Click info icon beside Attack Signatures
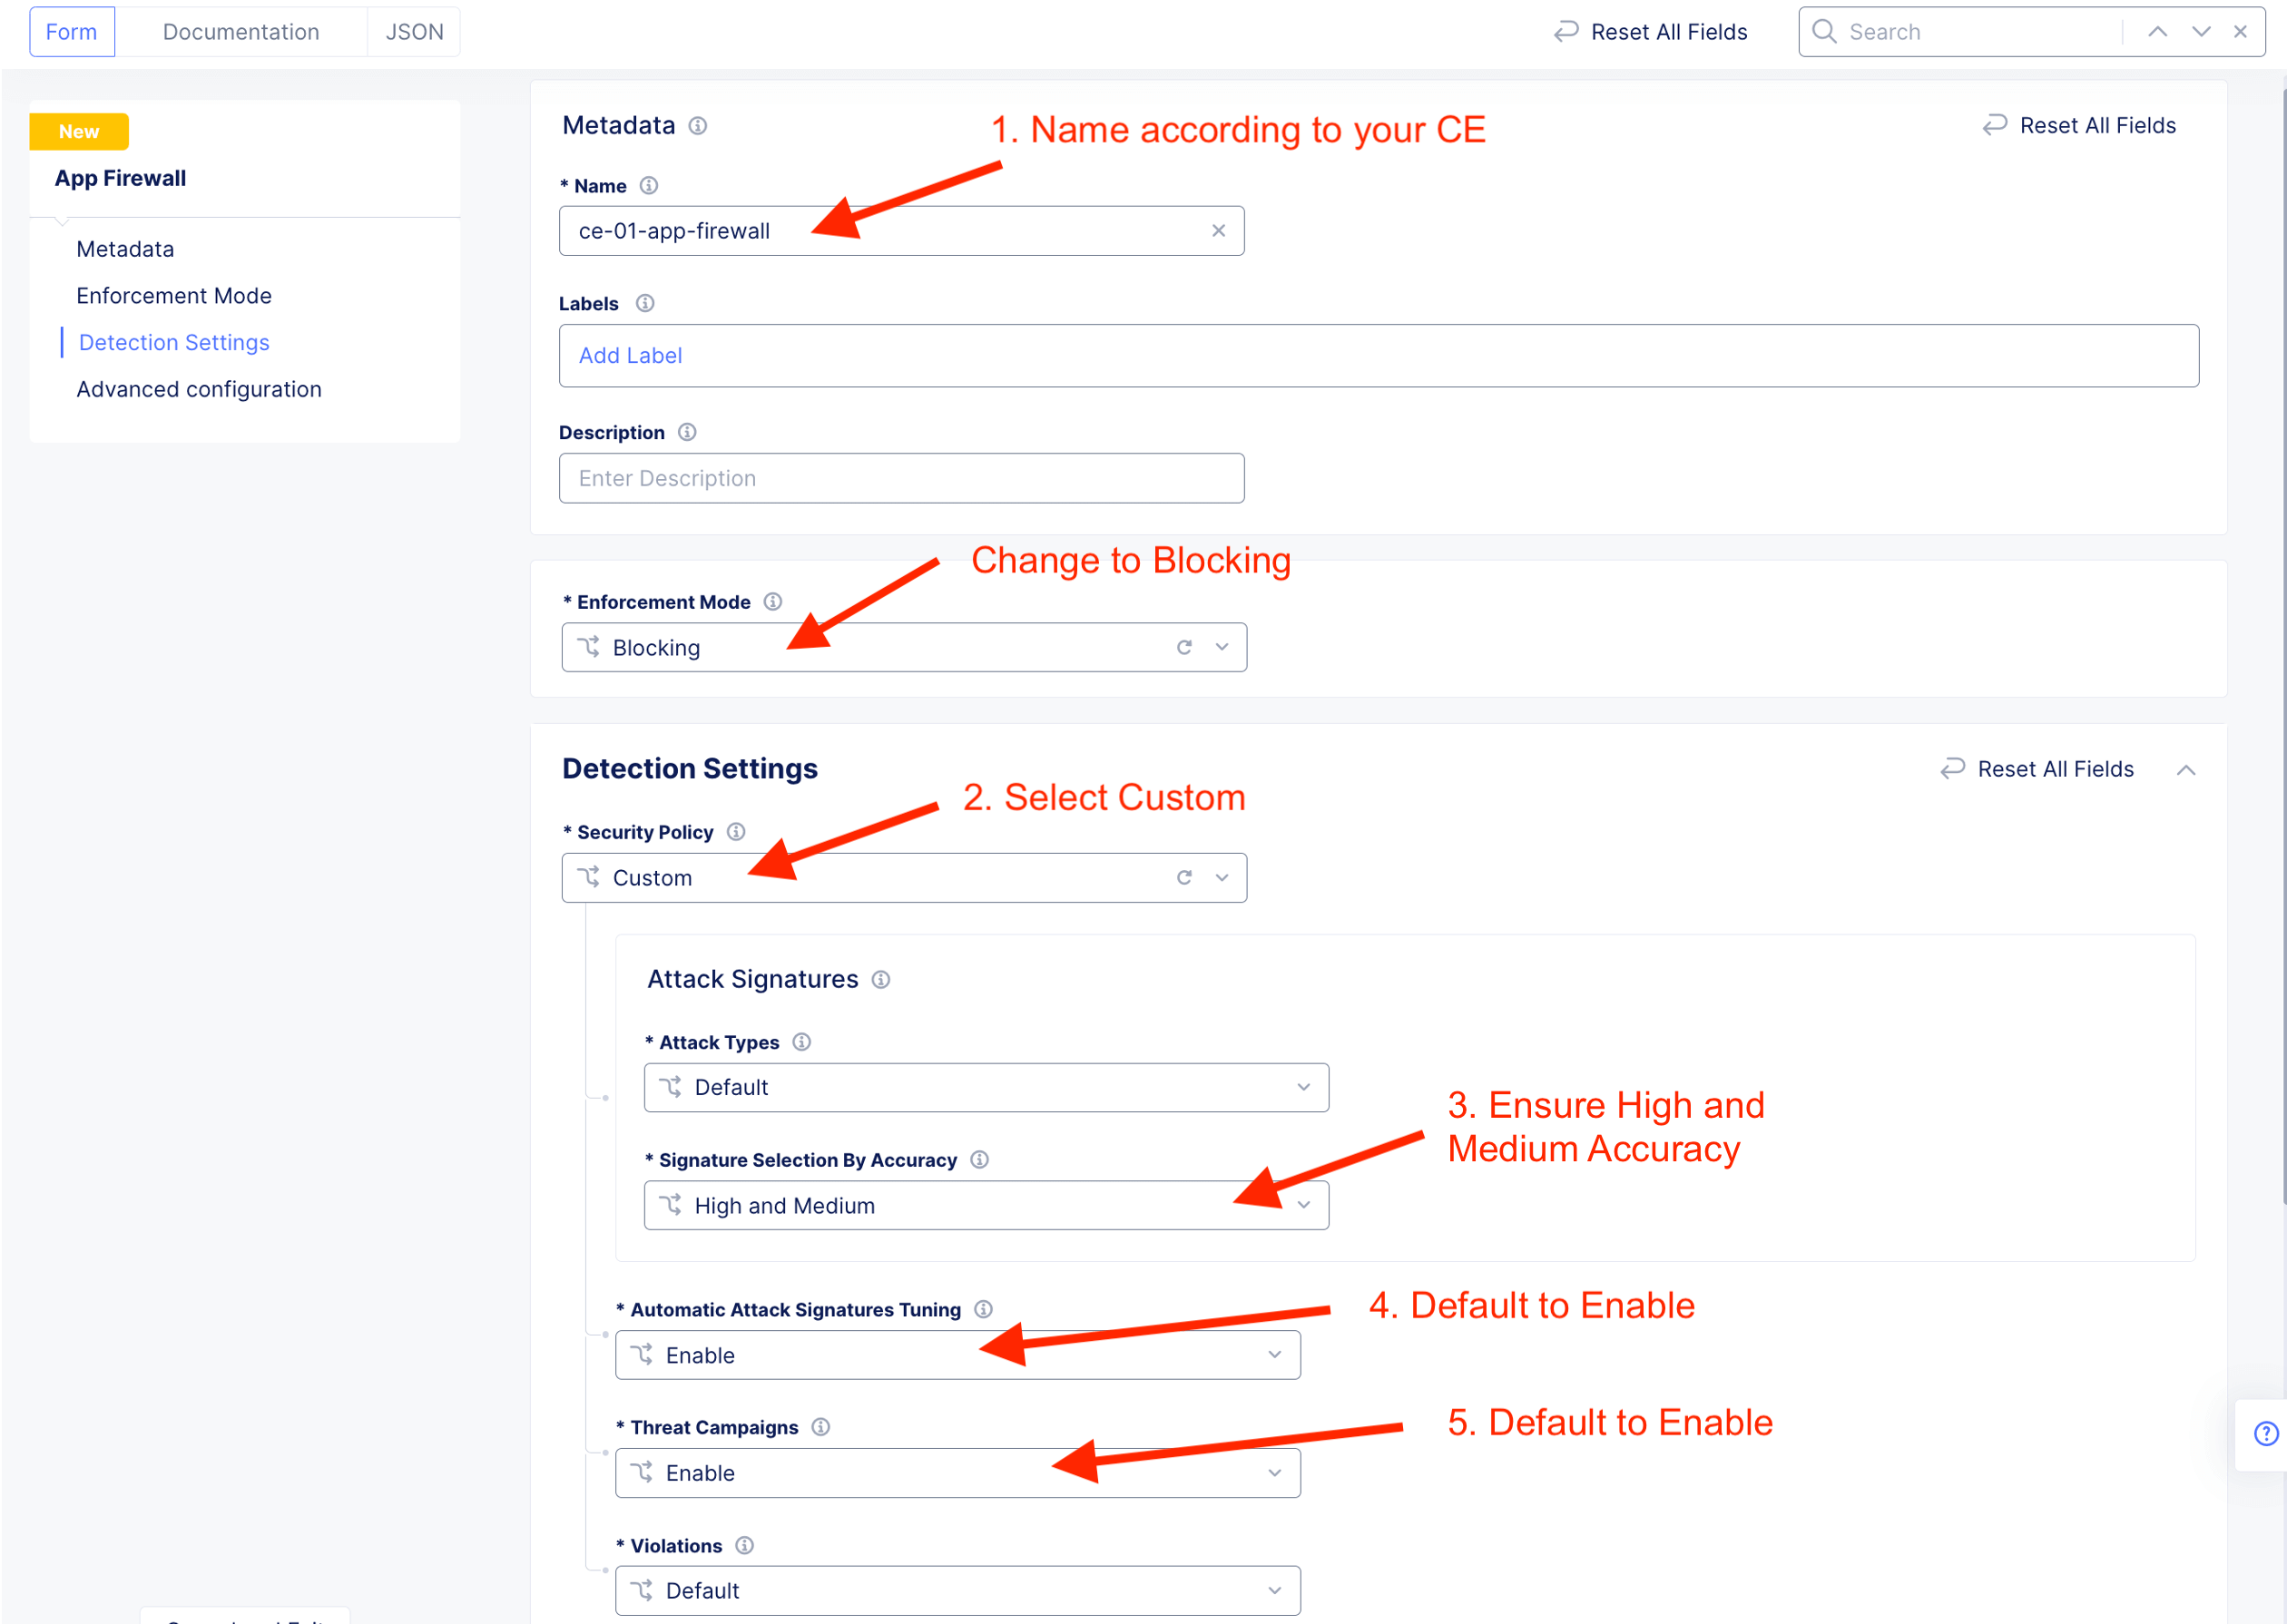The width and height of the screenshot is (2287, 1624). pyautogui.click(x=881, y=980)
